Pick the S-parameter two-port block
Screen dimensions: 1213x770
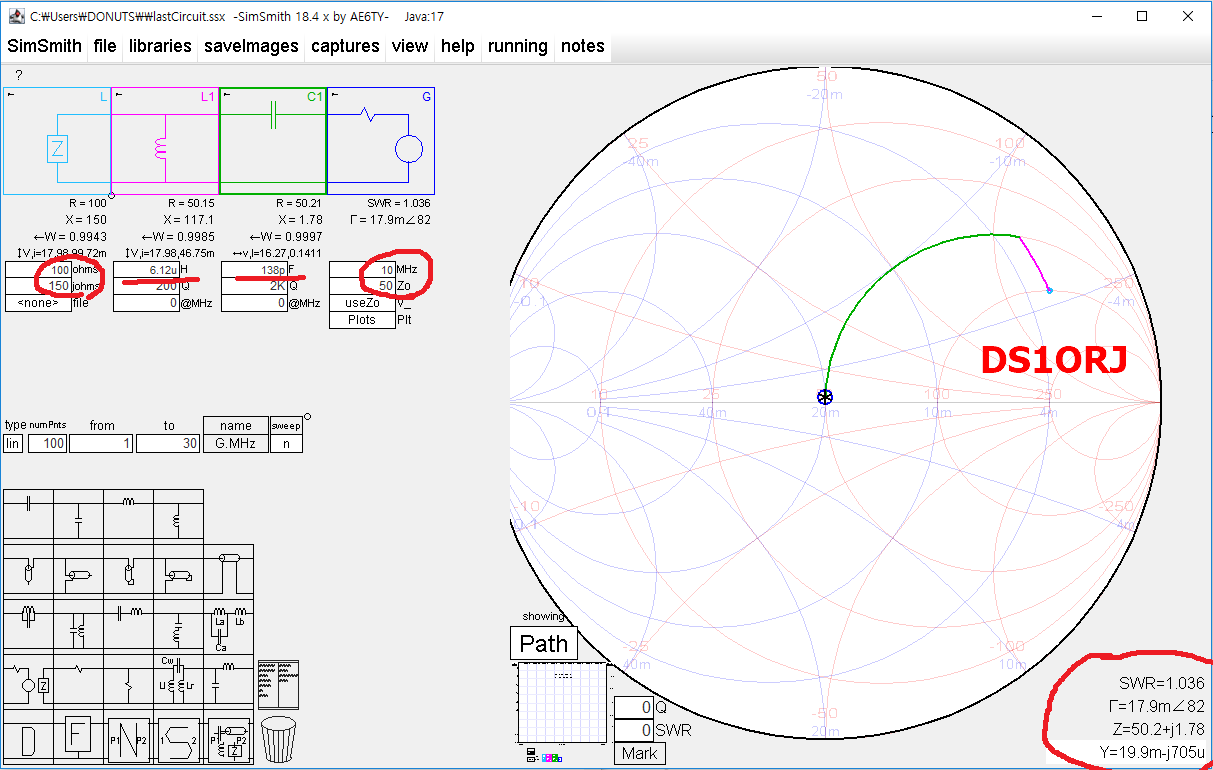(x=179, y=737)
